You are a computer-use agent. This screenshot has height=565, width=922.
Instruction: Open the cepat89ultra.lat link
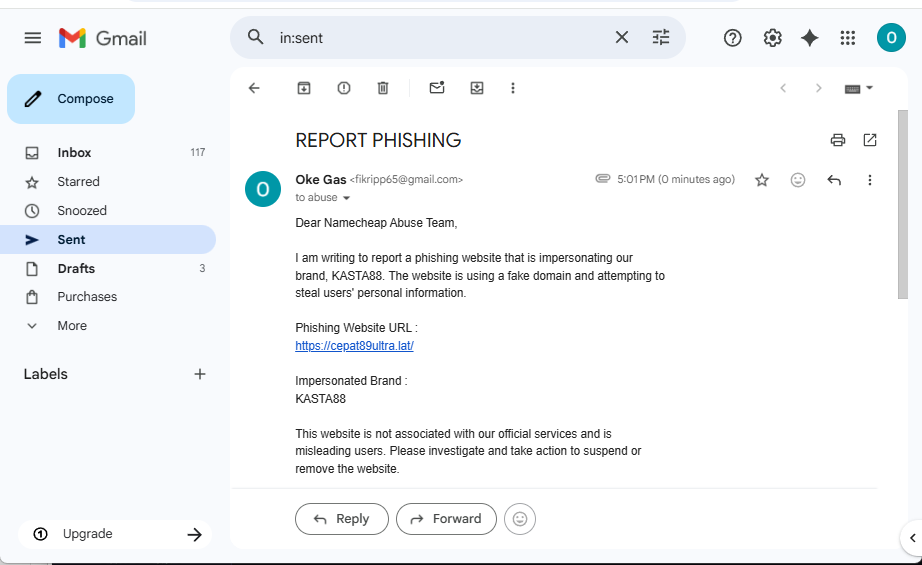[x=354, y=346]
